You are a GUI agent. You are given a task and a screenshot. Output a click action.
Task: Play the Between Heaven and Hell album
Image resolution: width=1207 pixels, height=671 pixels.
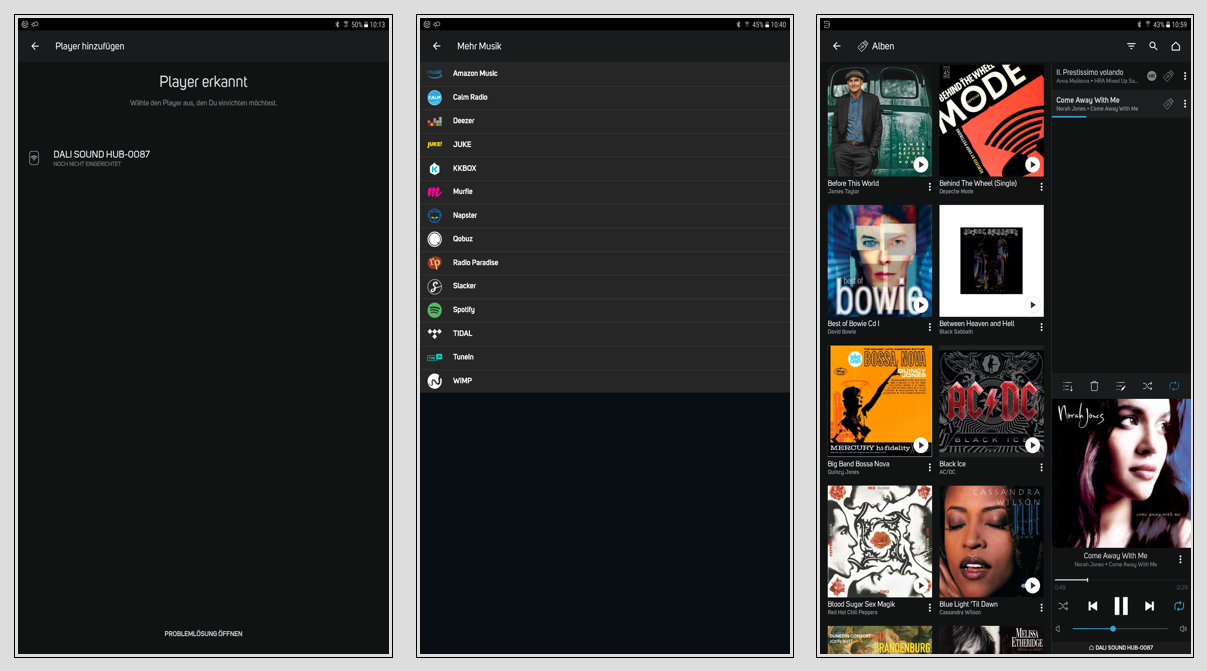(1032, 305)
